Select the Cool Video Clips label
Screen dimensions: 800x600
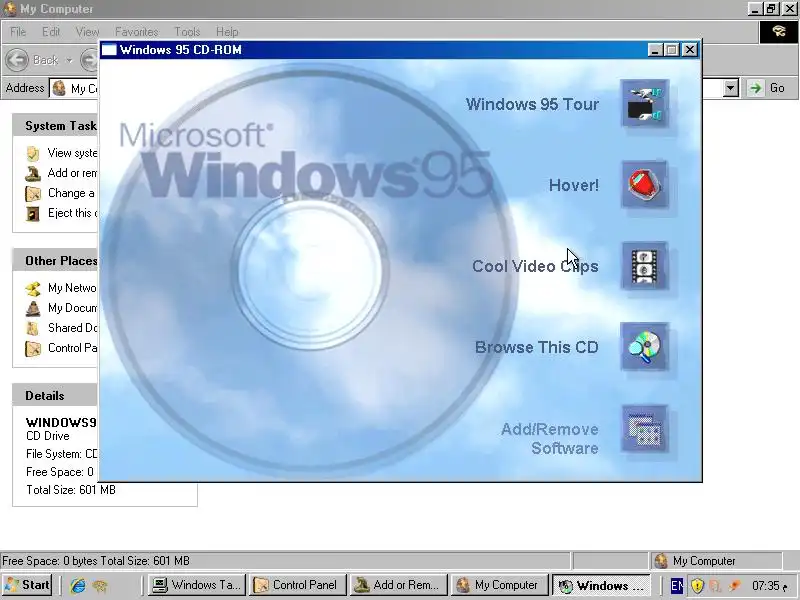[535, 266]
